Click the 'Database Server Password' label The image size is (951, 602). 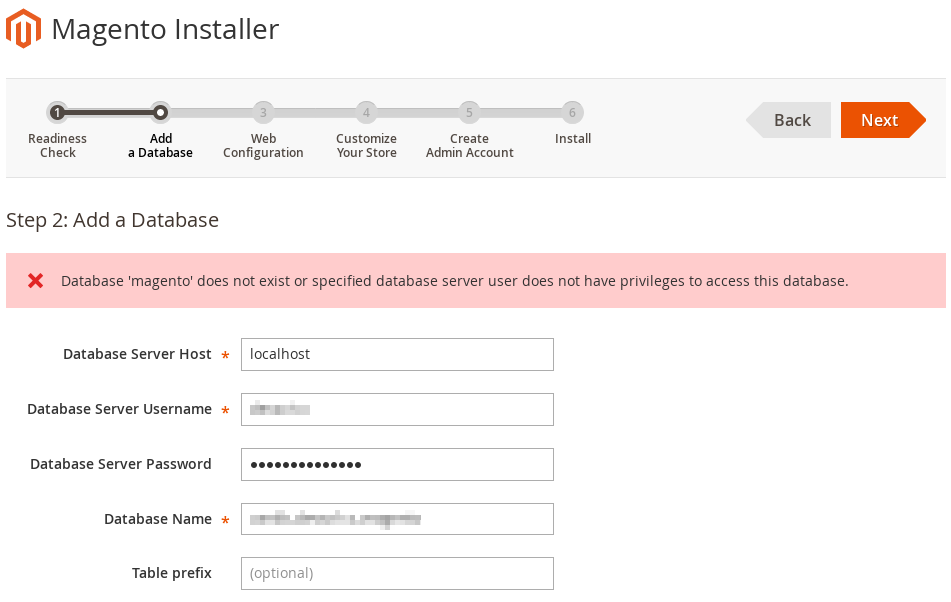point(121,464)
